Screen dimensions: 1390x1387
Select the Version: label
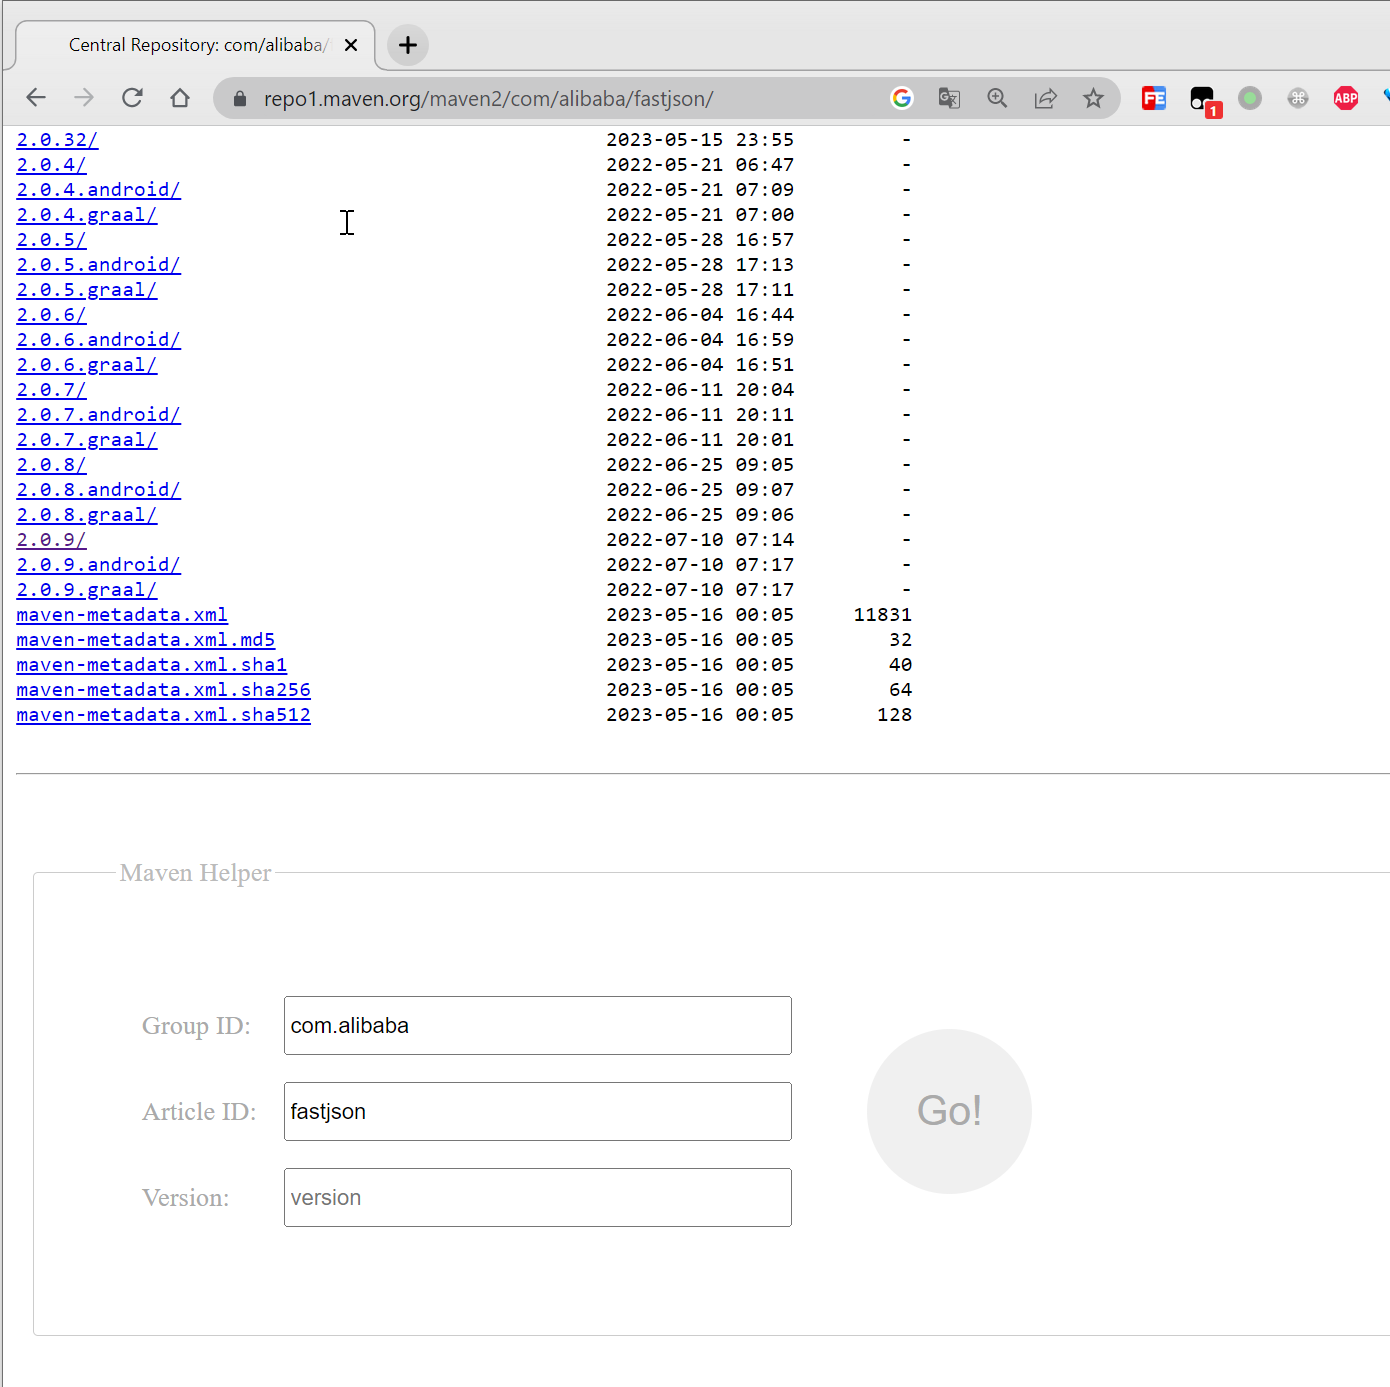pyautogui.click(x=185, y=1198)
